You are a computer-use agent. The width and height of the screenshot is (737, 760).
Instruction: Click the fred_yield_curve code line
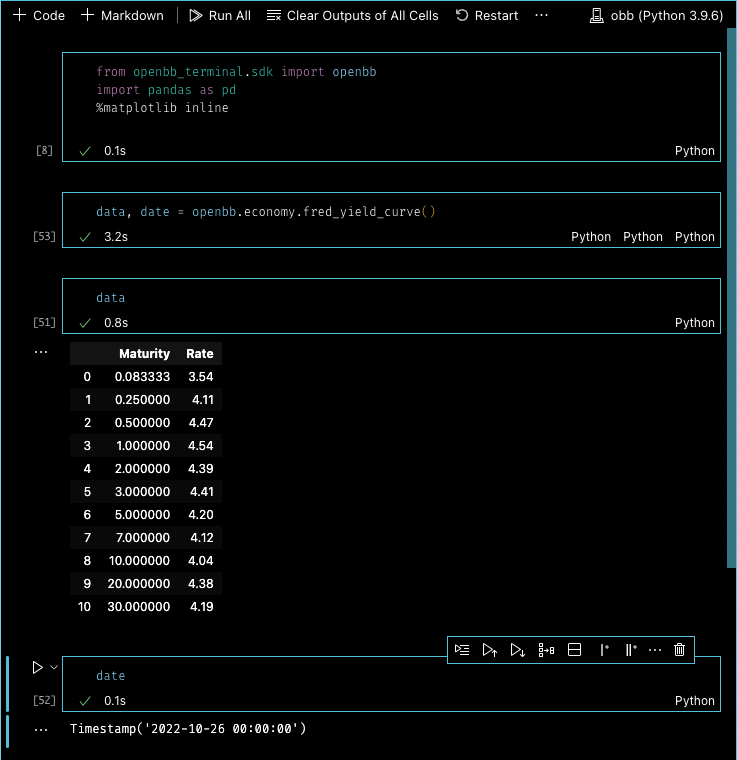(x=266, y=212)
